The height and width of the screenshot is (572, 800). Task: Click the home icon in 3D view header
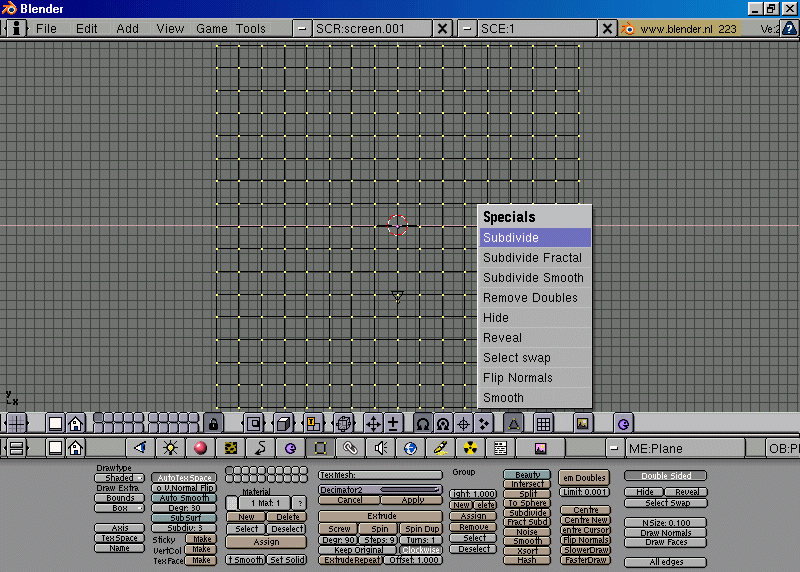75,423
